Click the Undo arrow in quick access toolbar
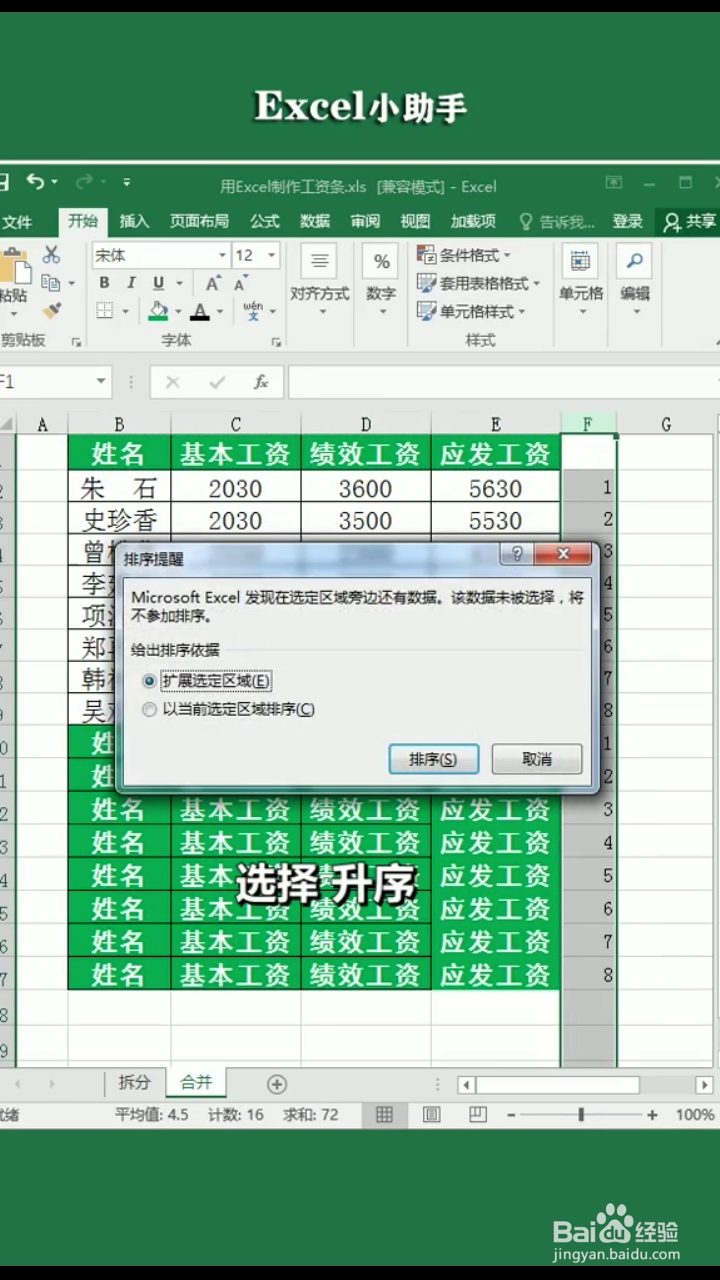The height and width of the screenshot is (1280, 720). coord(36,182)
